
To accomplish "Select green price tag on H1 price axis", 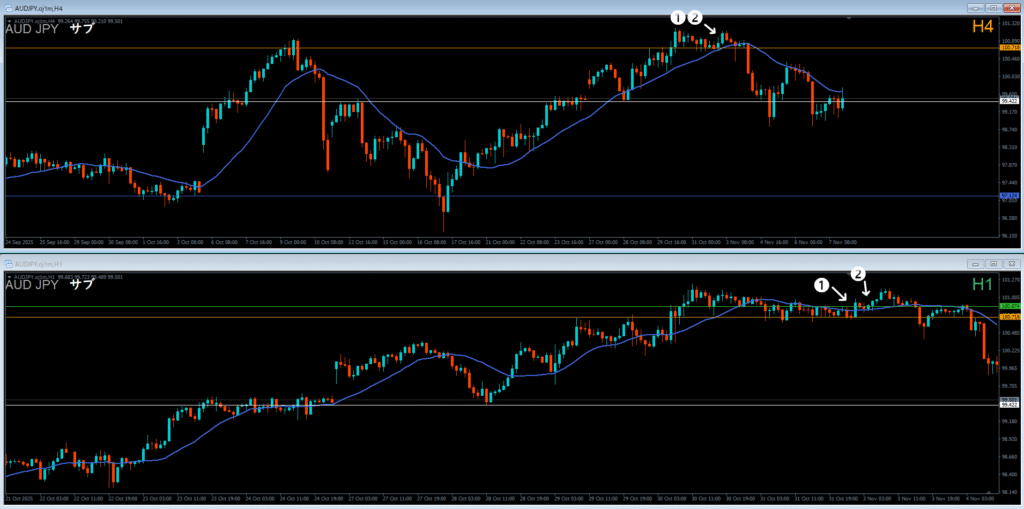I will point(1010,306).
